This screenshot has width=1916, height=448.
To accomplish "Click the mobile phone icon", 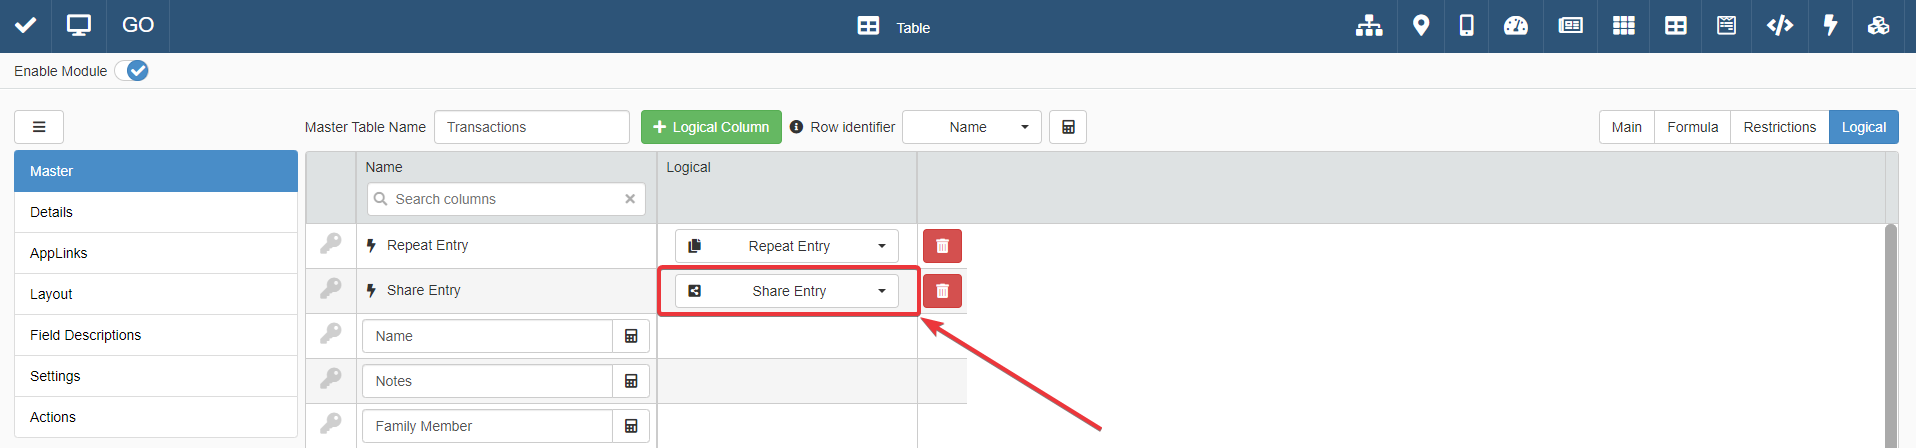I will [1466, 26].
